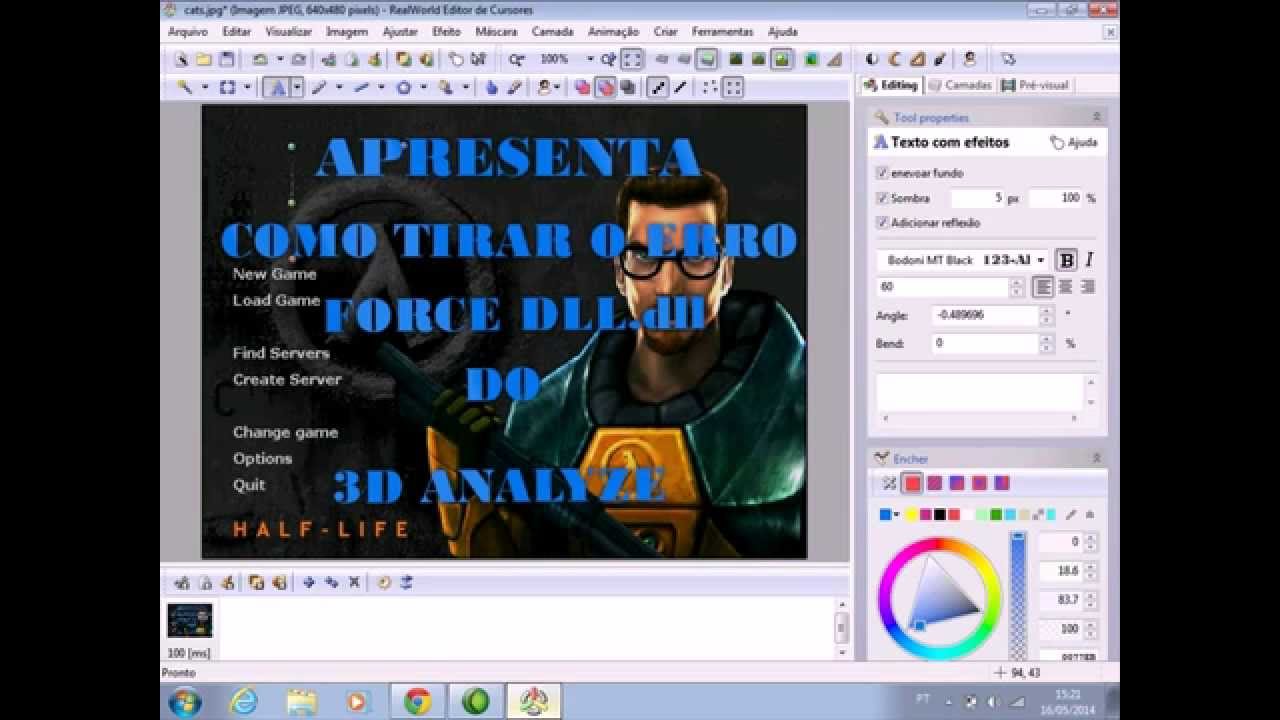
Task: Toggle the 'enevoar fundo' checkbox
Action: 882,173
